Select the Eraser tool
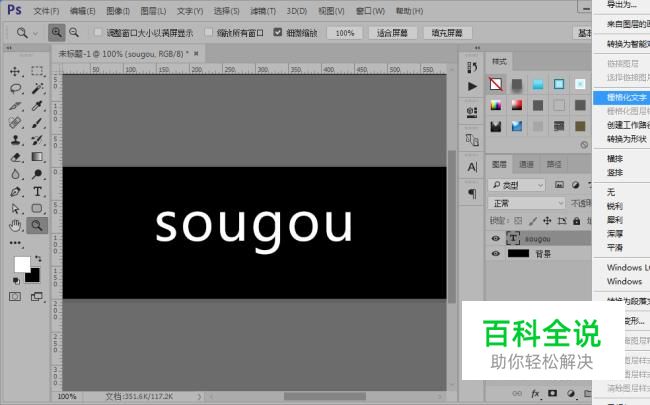Image resolution: width=650 pixels, height=405 pixels. pyautogui.click(x=15, y=157)
